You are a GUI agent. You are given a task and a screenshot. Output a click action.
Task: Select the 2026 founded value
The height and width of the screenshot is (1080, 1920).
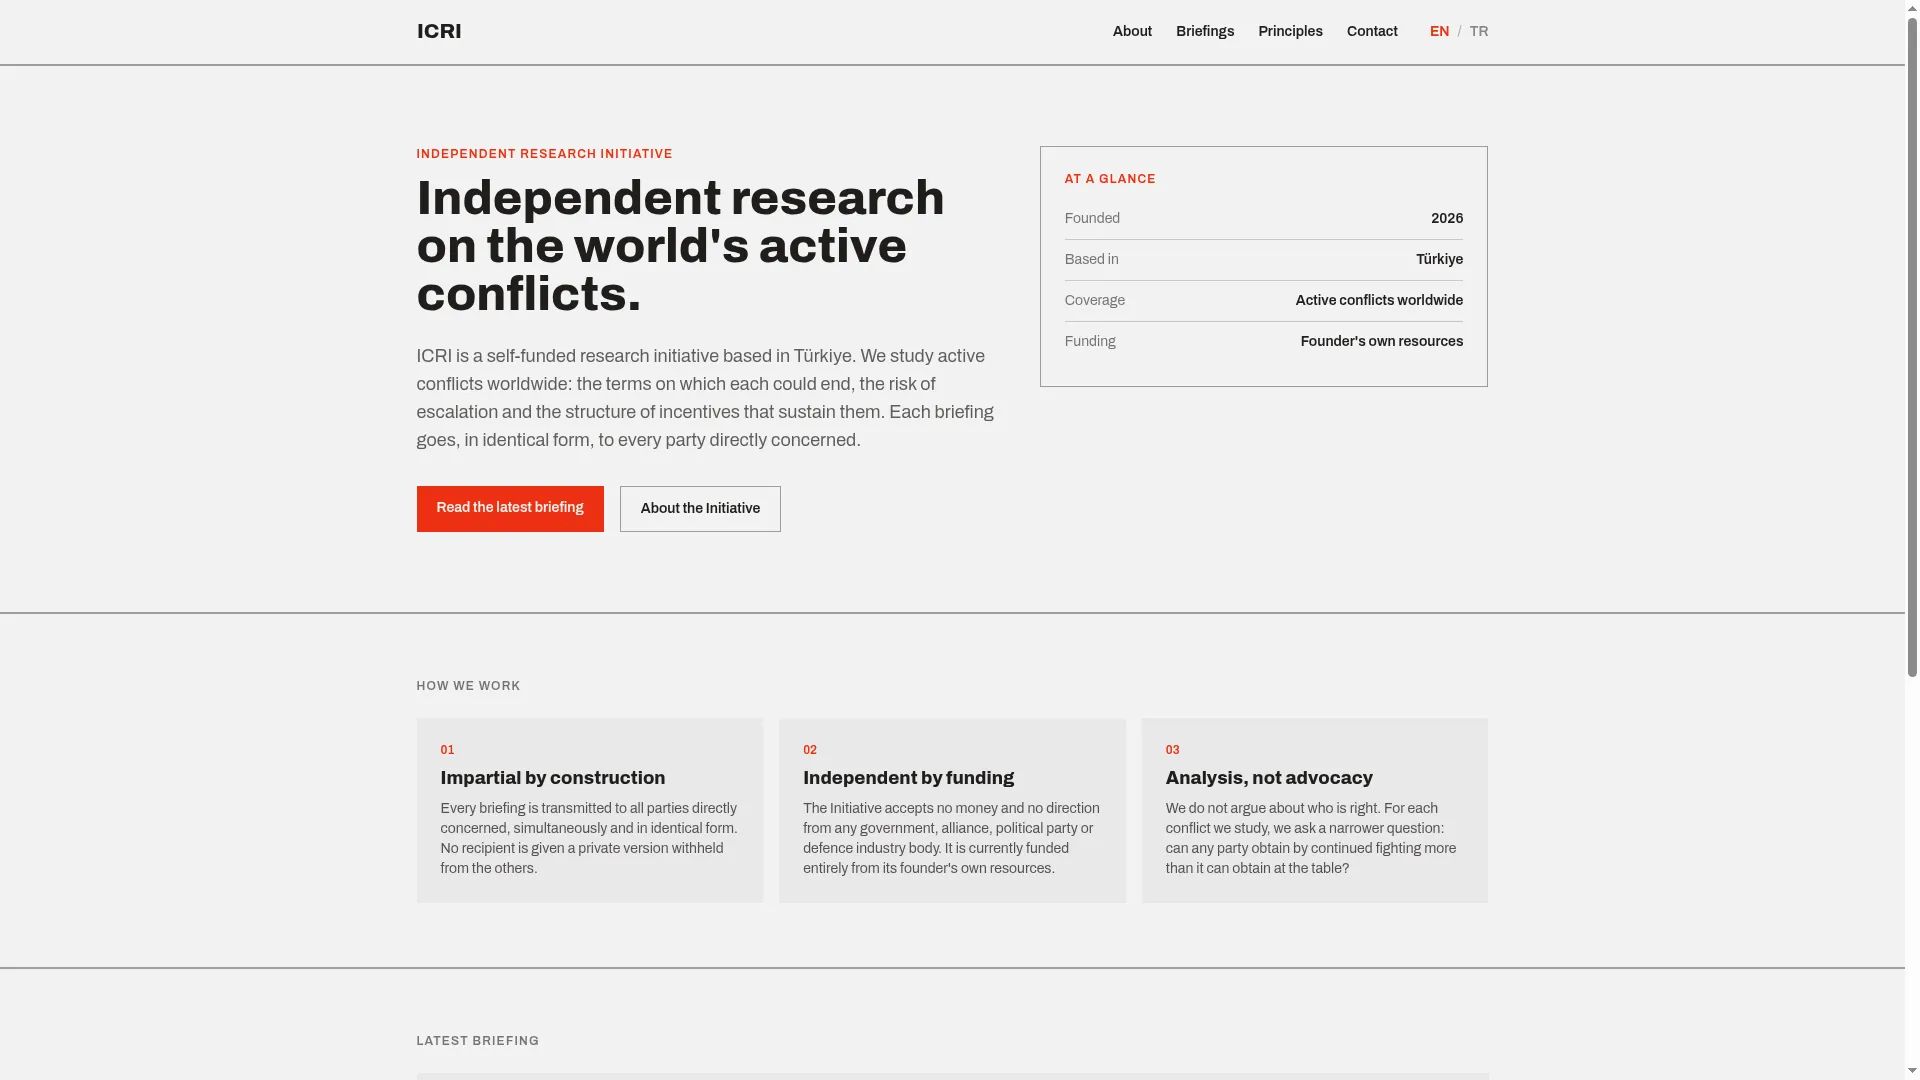(x=1447, y=219)
